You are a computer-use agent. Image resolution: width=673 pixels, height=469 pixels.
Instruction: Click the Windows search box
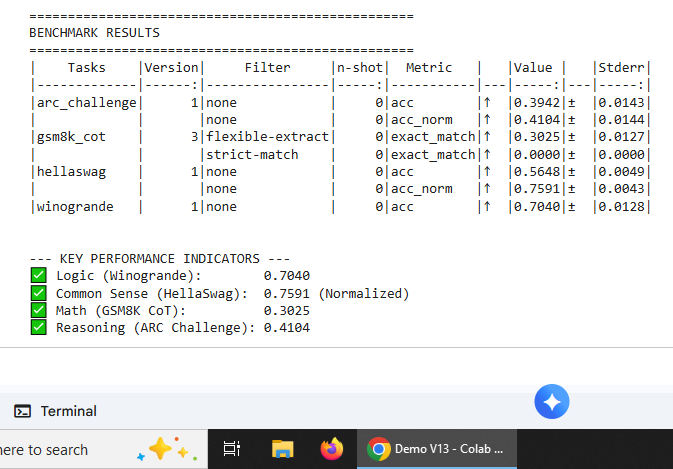pos(103,449)
